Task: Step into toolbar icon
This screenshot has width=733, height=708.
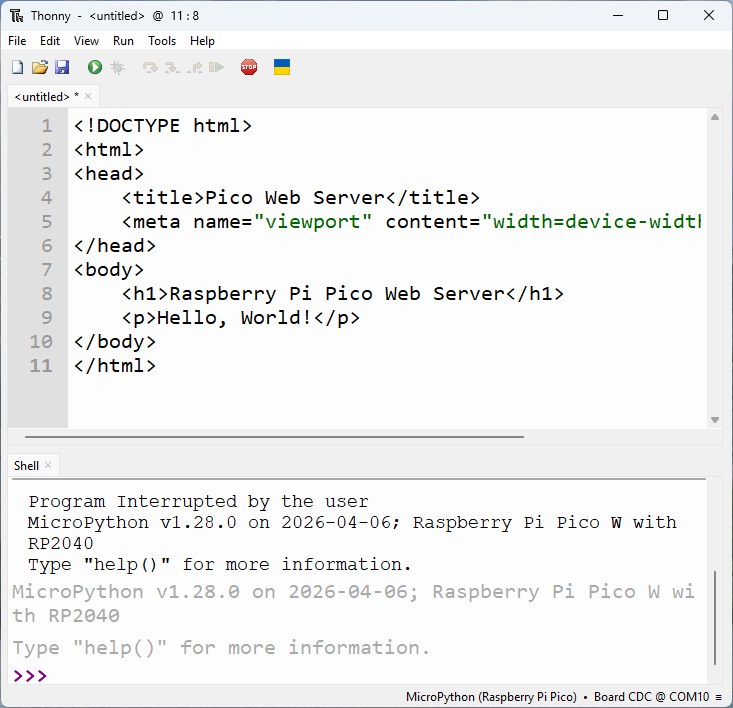Action: (x=172, y=68)
